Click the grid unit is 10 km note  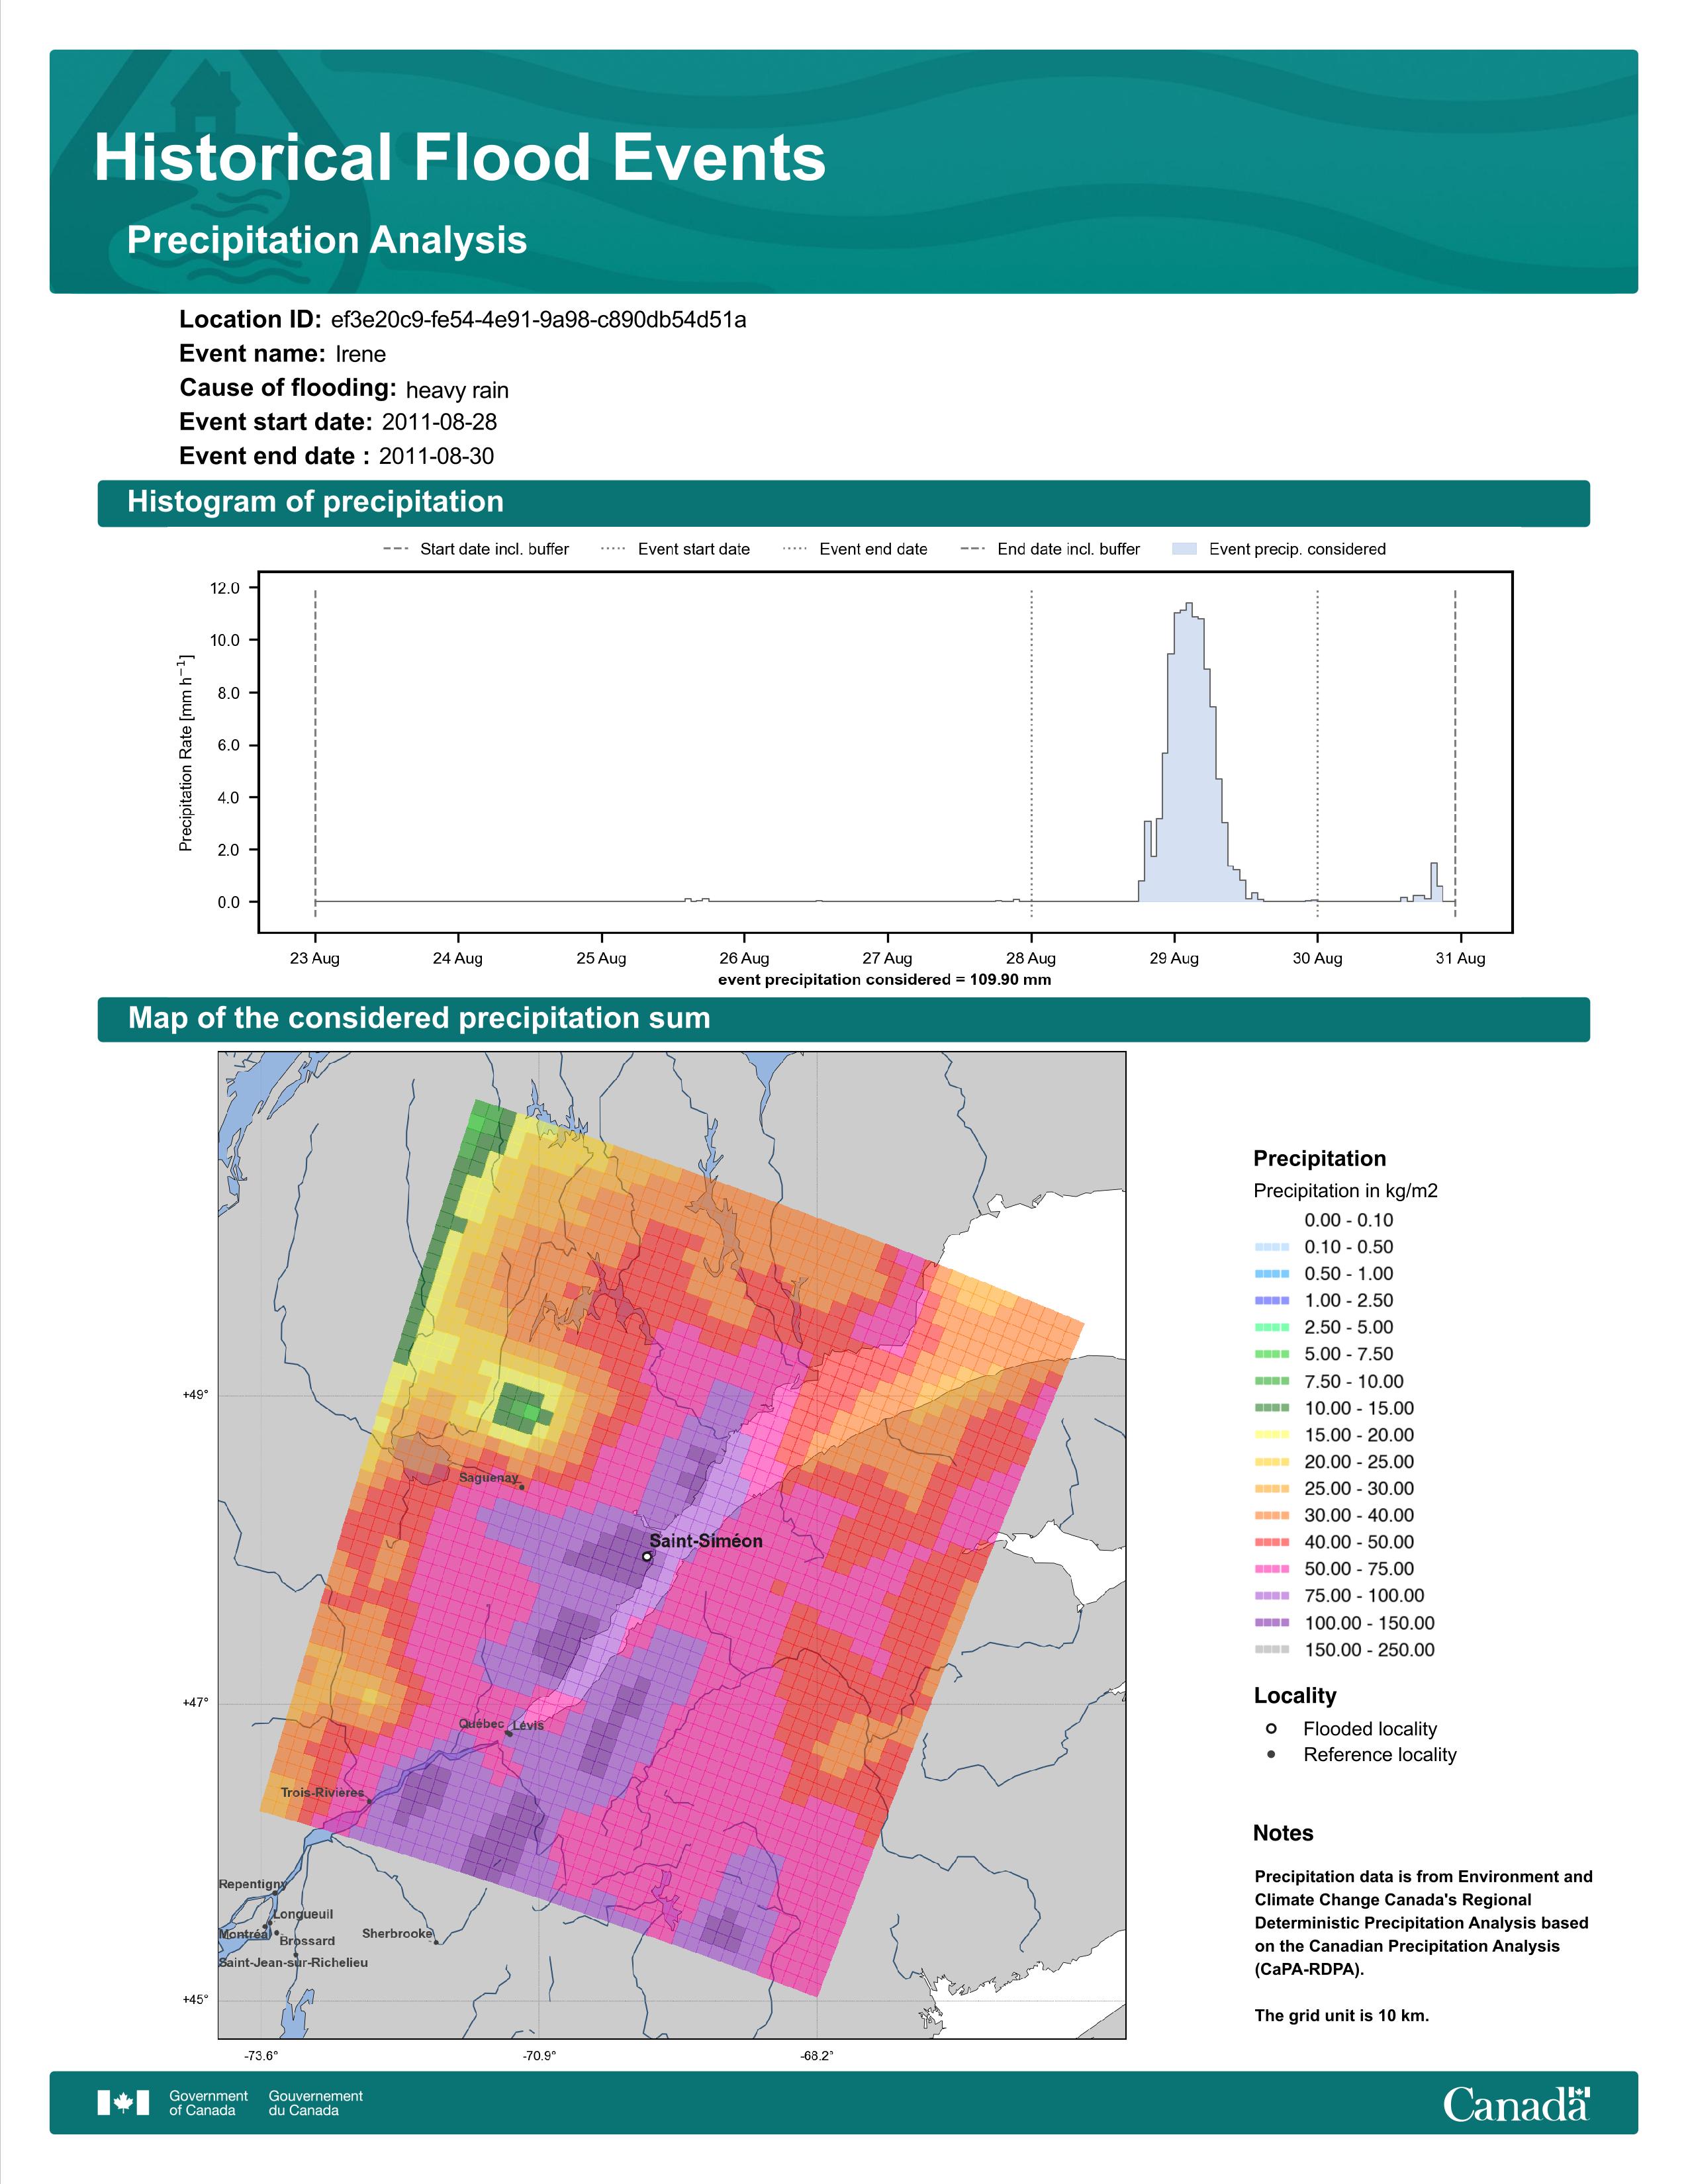tap(1342, 2015)
